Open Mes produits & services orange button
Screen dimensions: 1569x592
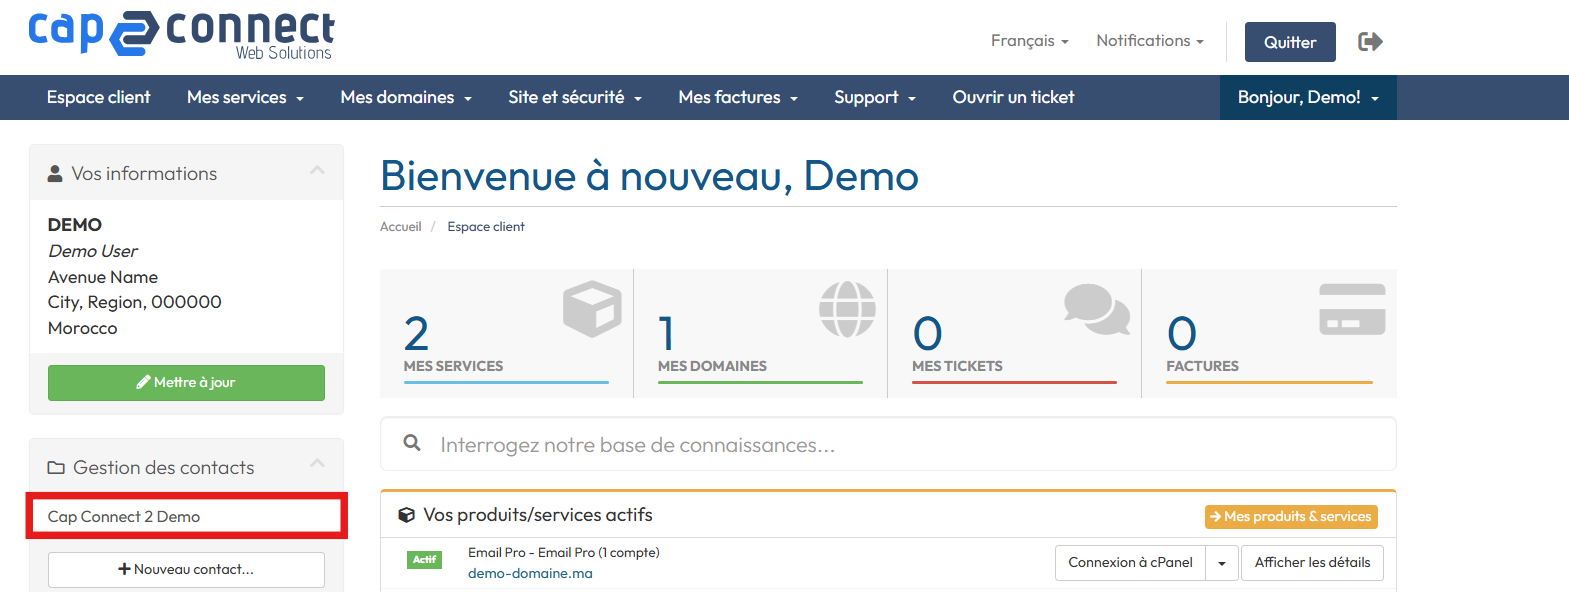click(1291, 517)
